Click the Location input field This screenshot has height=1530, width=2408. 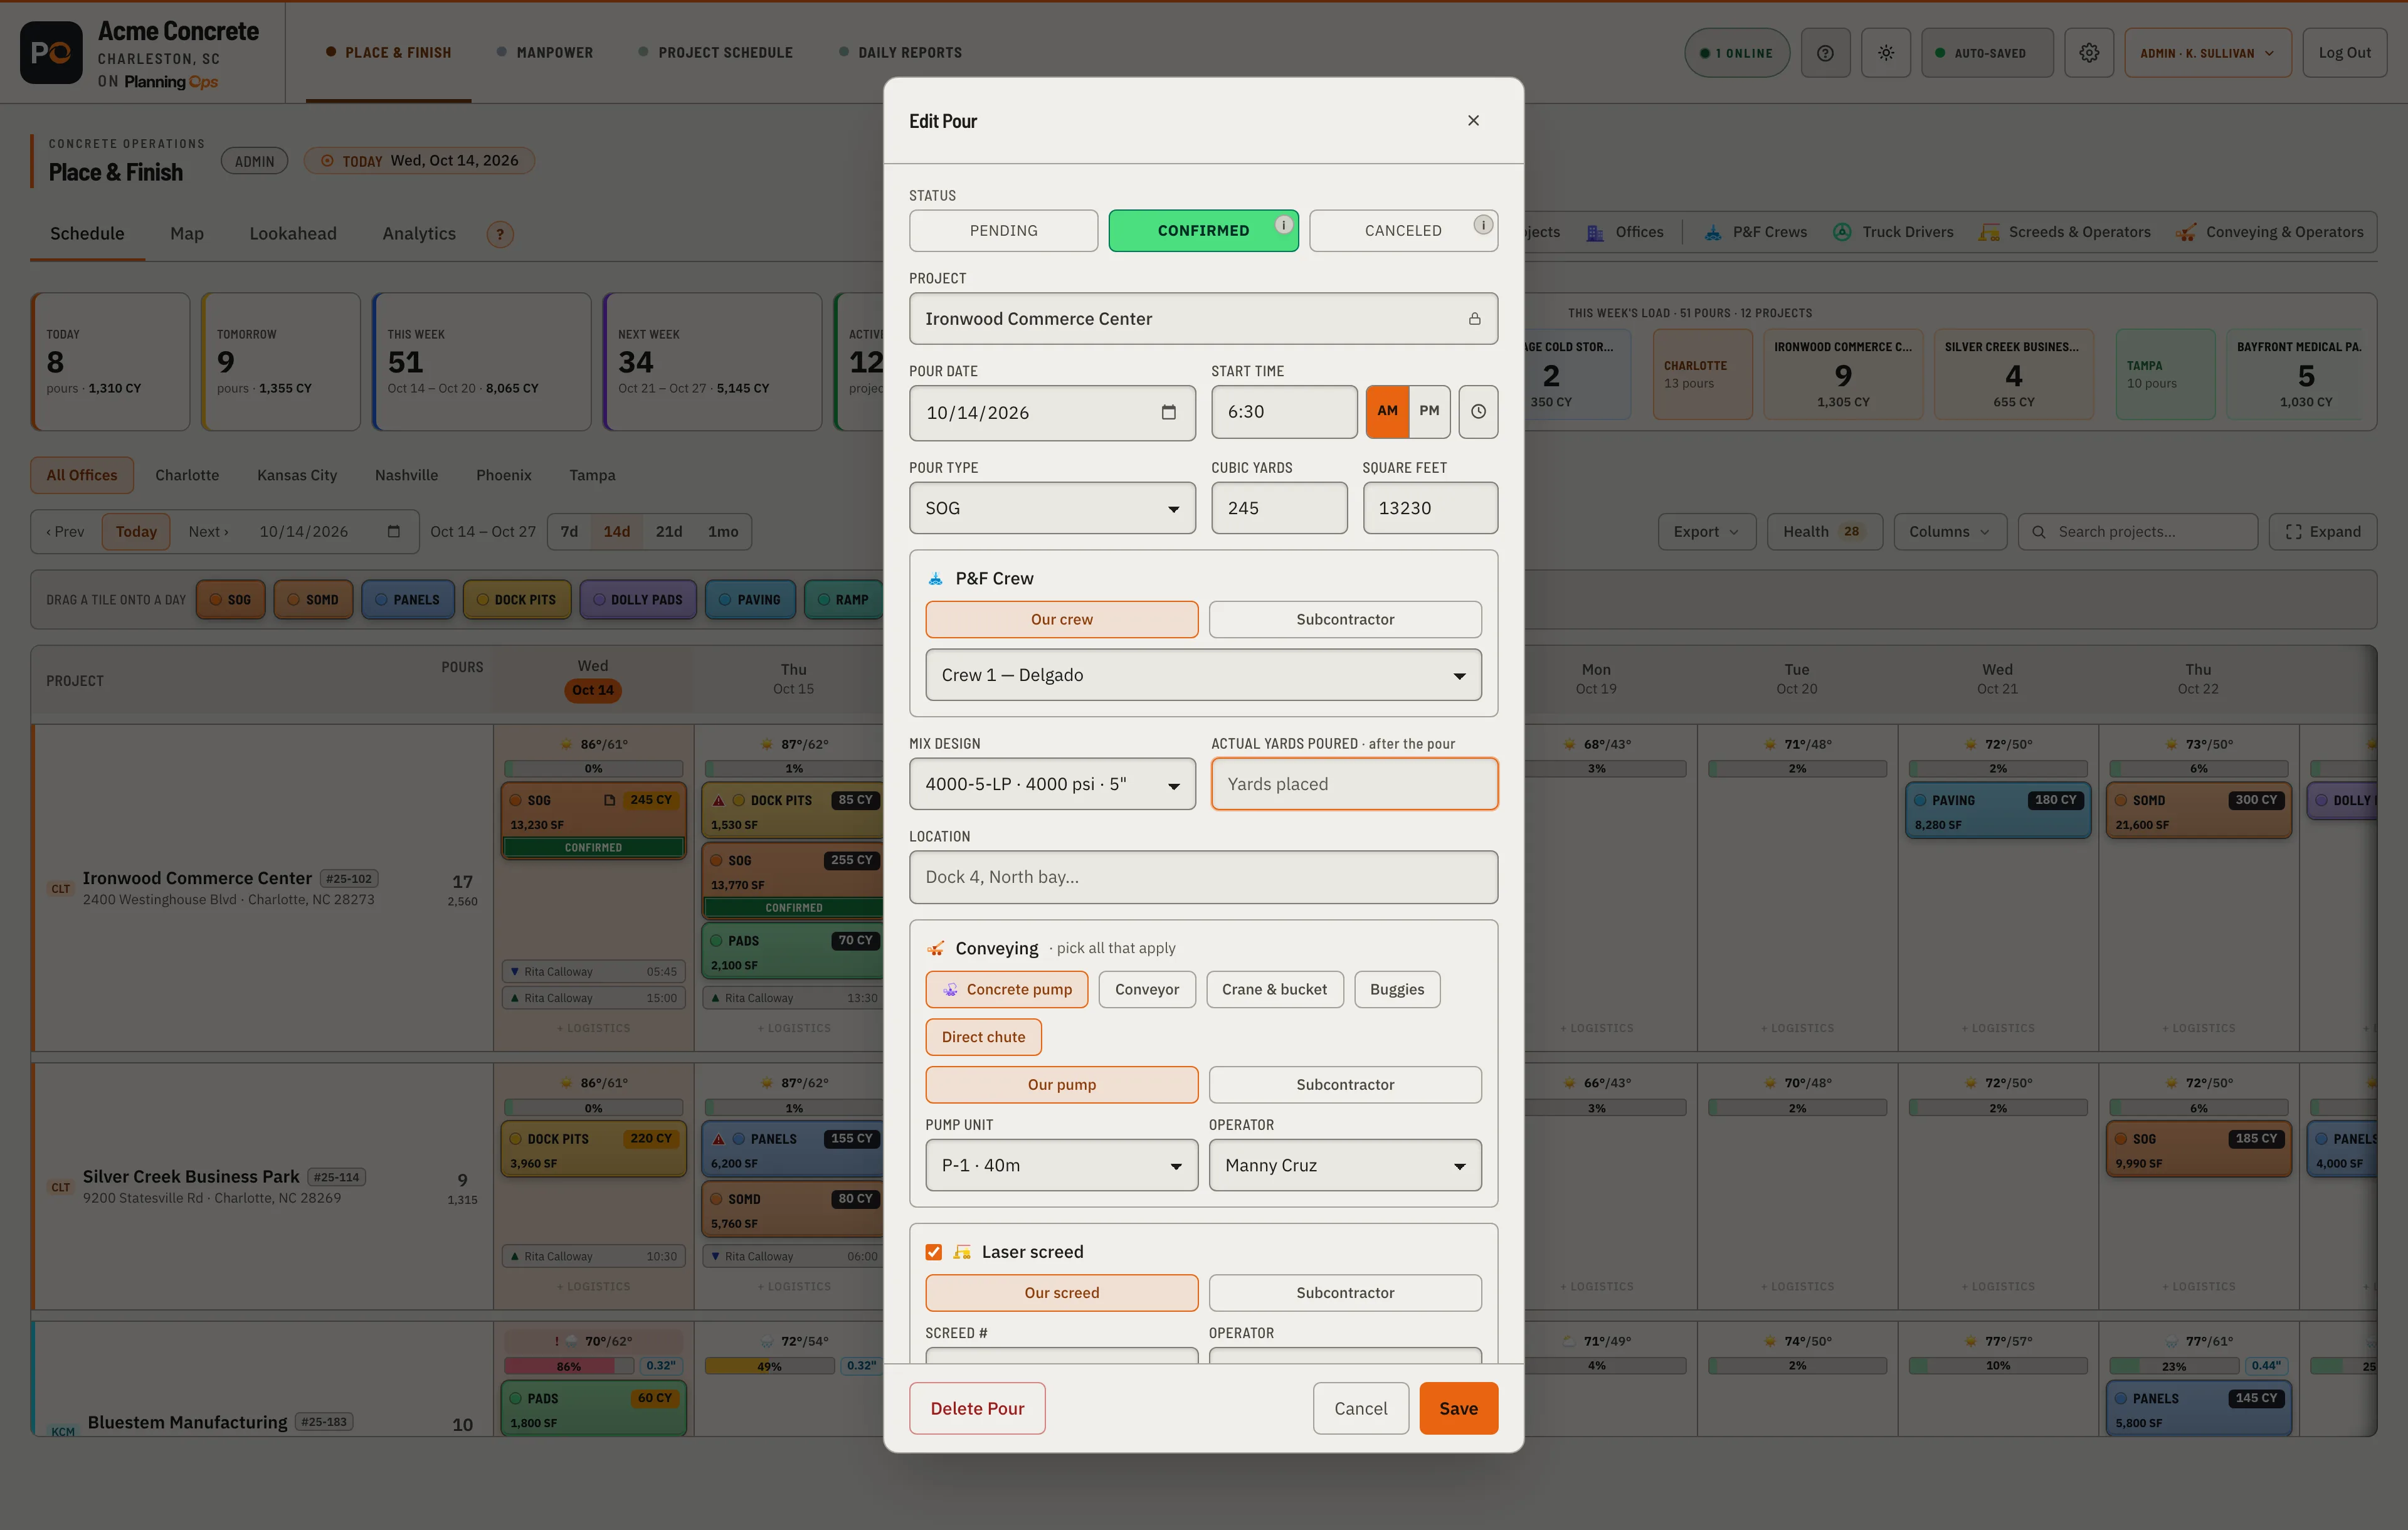[1203, 877]
